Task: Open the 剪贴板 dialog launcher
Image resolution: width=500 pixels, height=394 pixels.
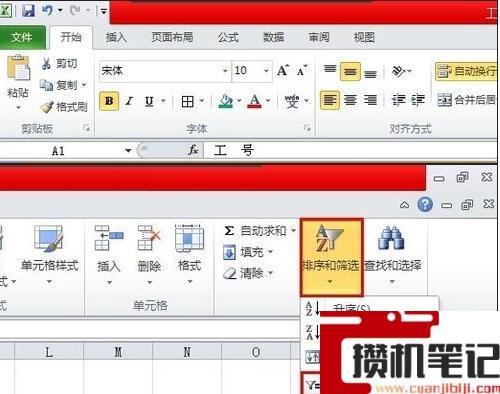Action: point(87,128)
